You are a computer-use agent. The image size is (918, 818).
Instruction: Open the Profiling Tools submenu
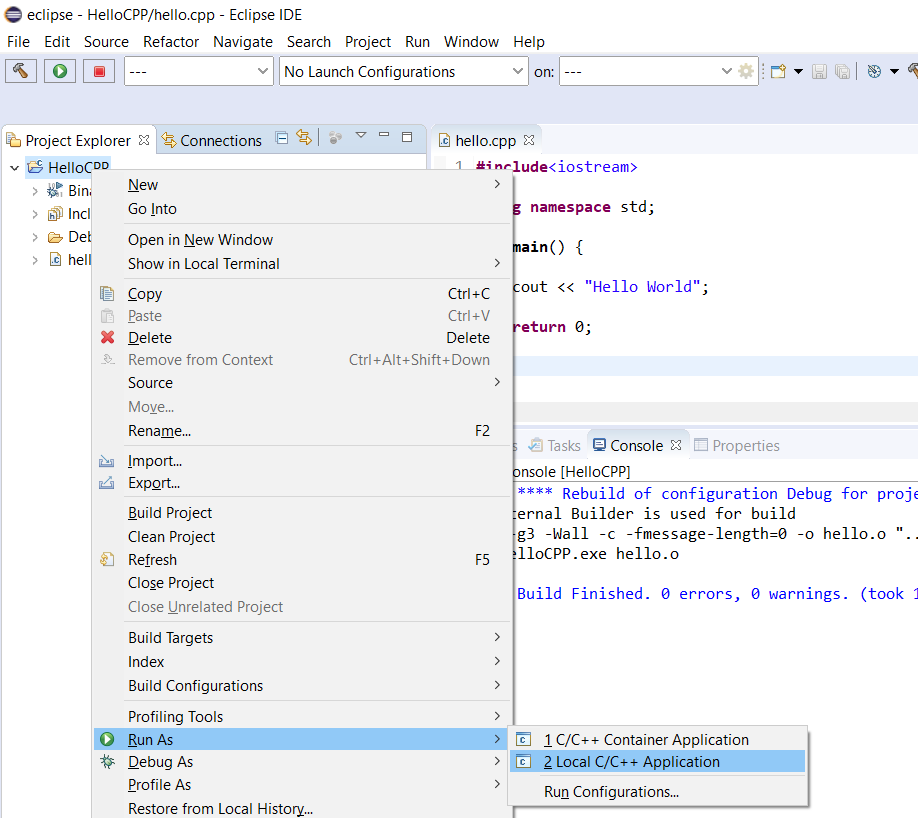(302, 716)
